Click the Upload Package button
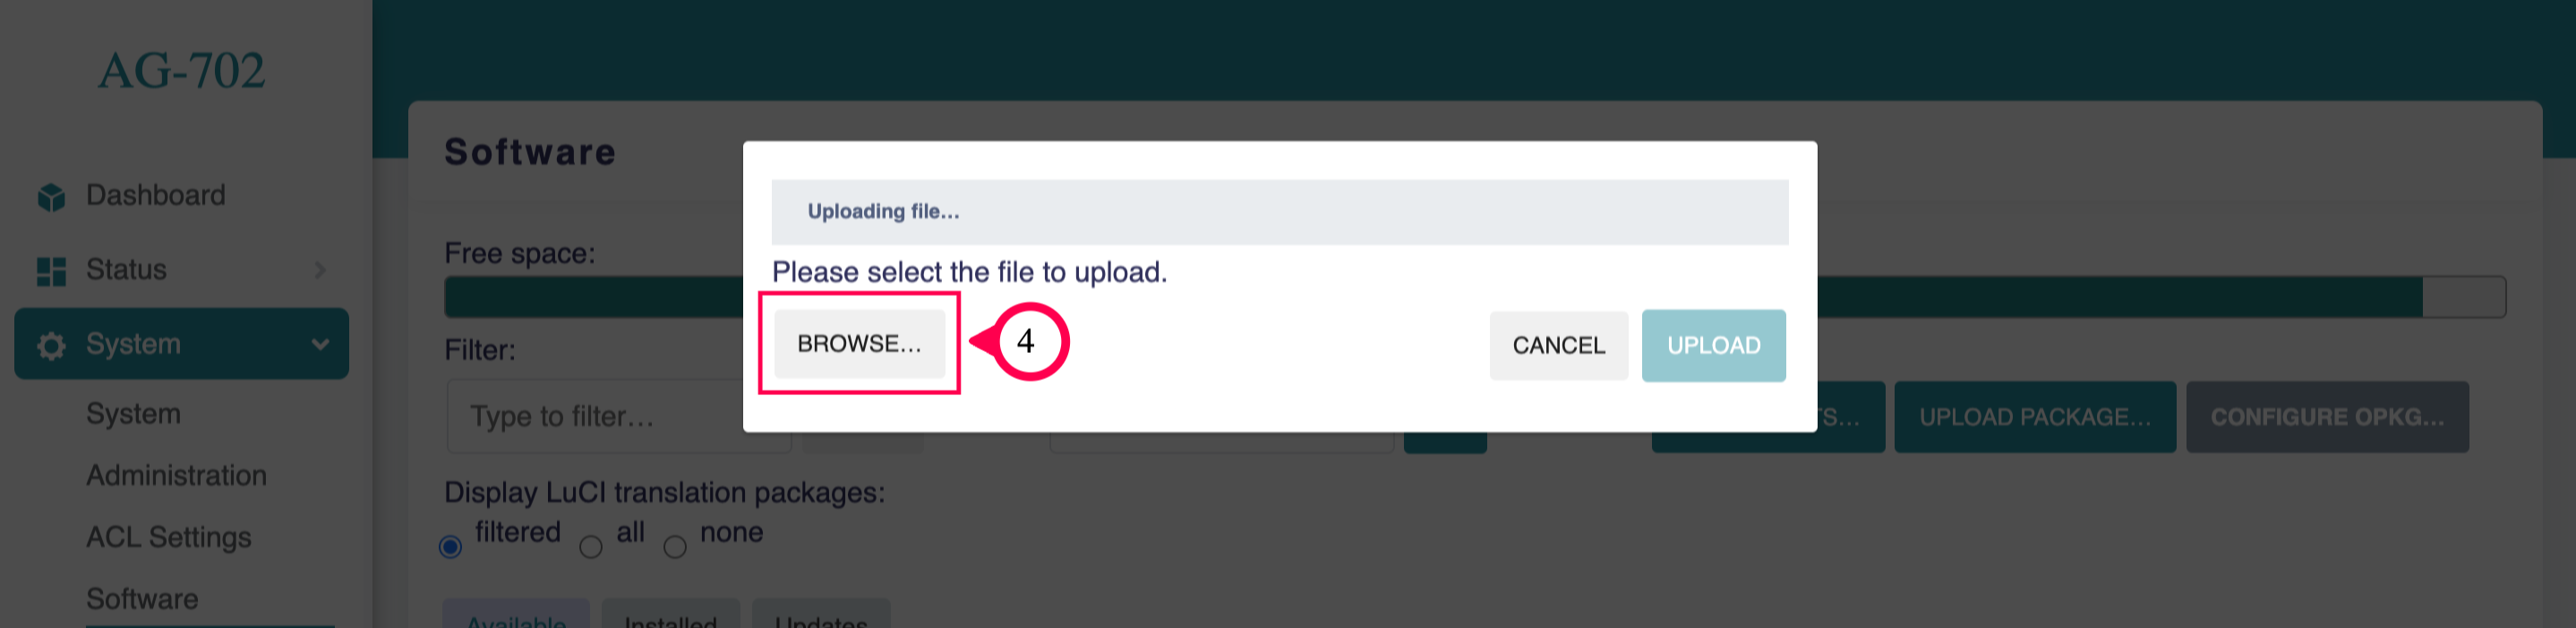Screen dimensions: 2576x628 (2035, 417)
